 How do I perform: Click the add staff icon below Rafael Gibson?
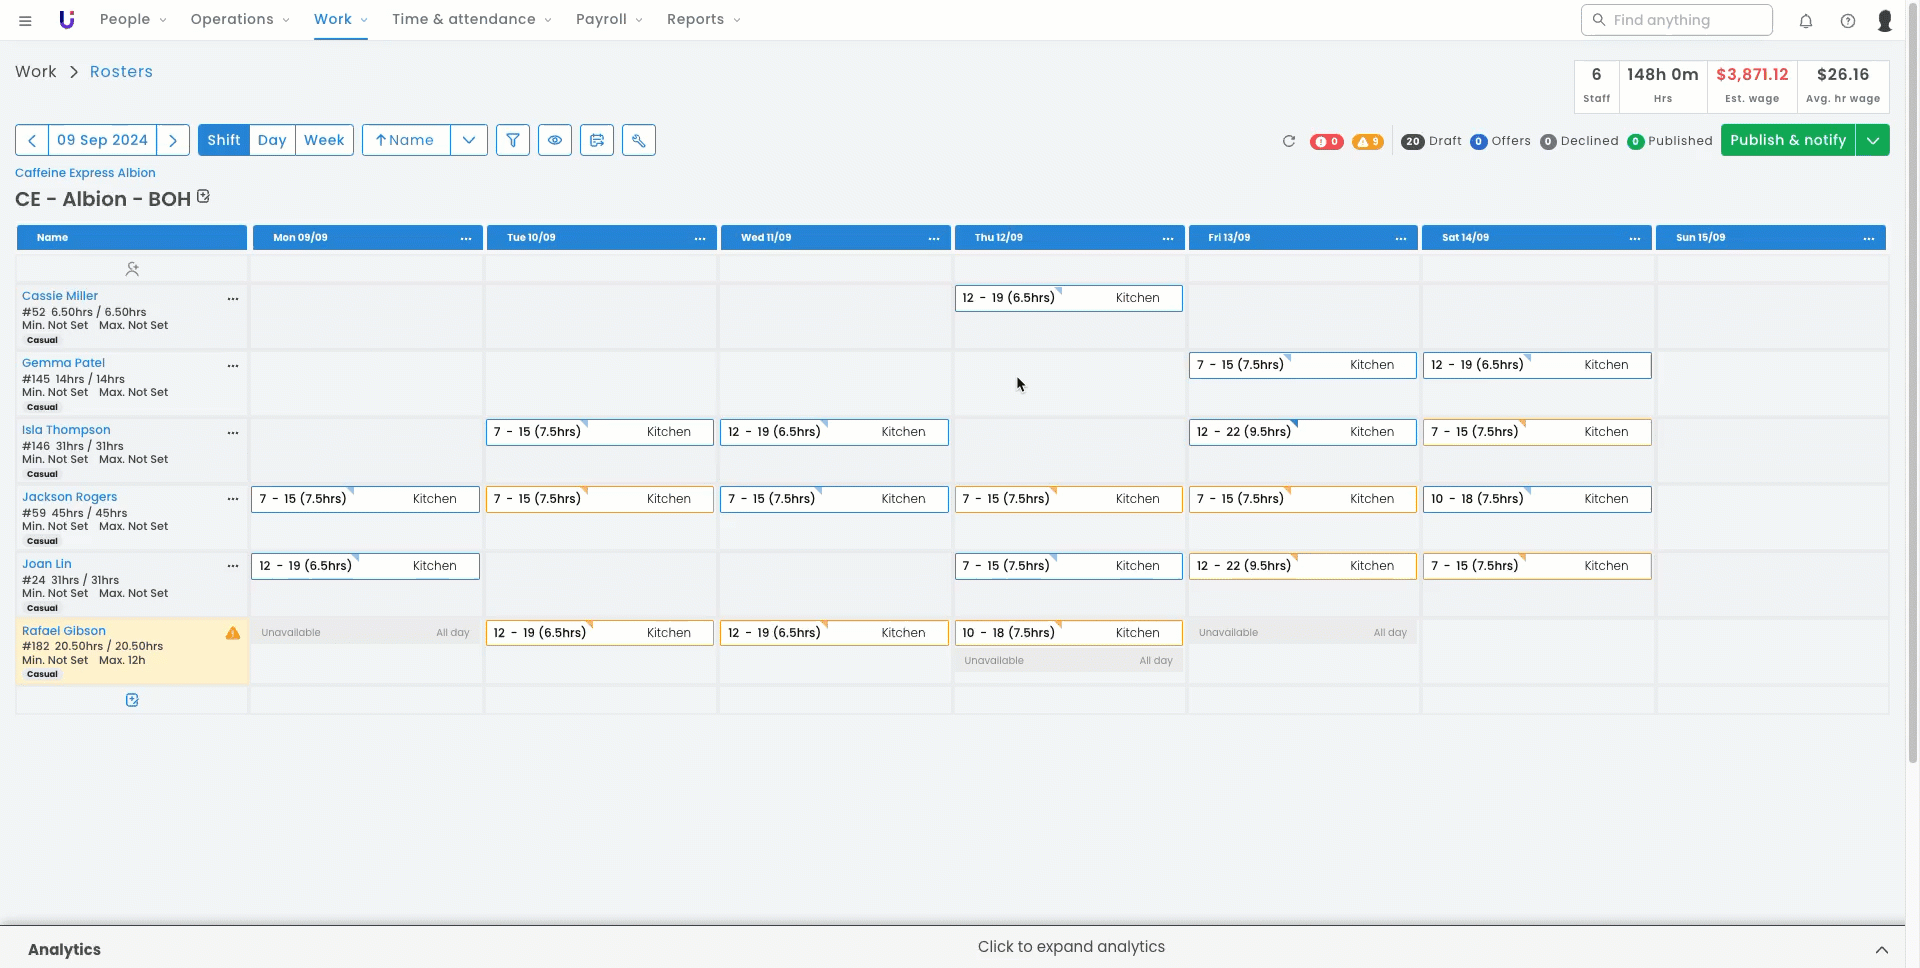132,700
